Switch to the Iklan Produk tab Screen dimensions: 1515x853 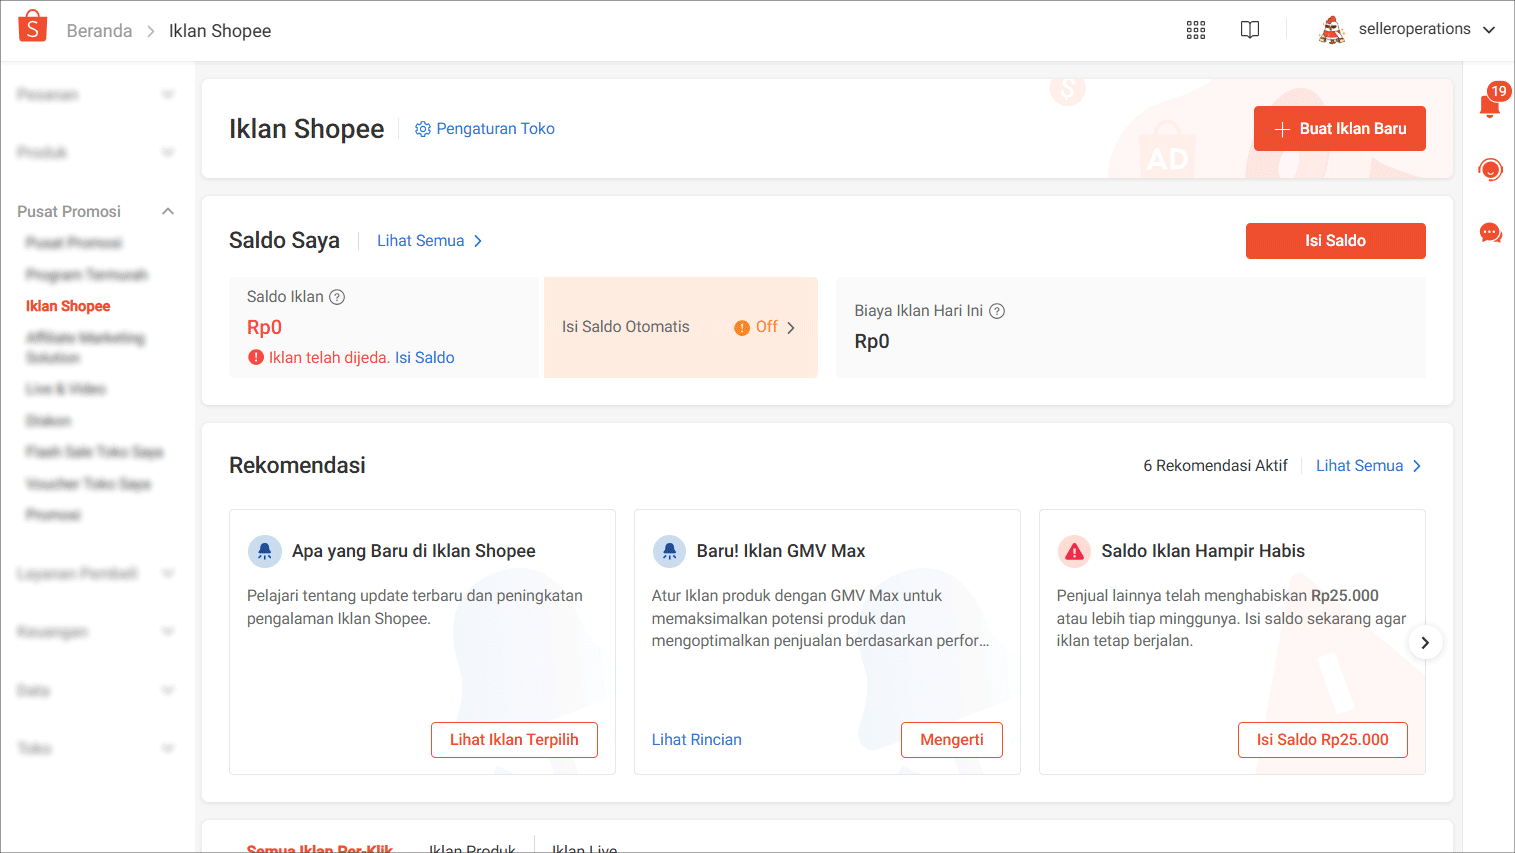[471, 847]
